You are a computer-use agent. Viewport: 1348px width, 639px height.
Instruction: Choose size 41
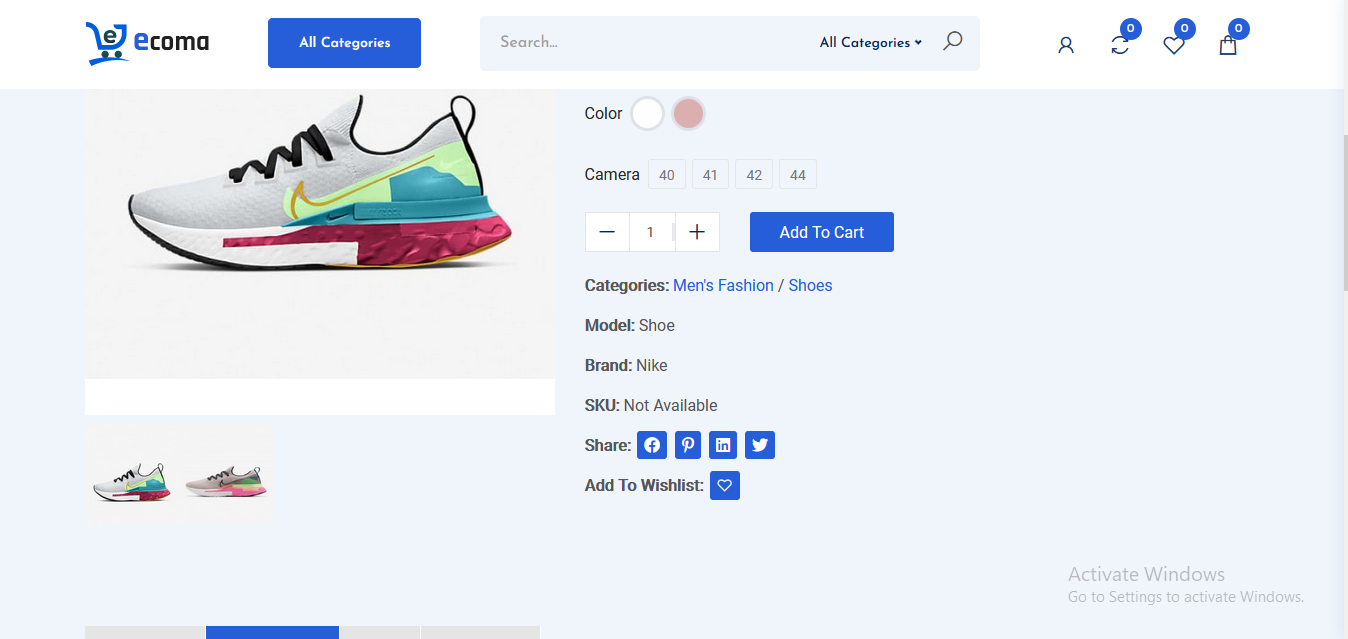[x=710, y=175]
